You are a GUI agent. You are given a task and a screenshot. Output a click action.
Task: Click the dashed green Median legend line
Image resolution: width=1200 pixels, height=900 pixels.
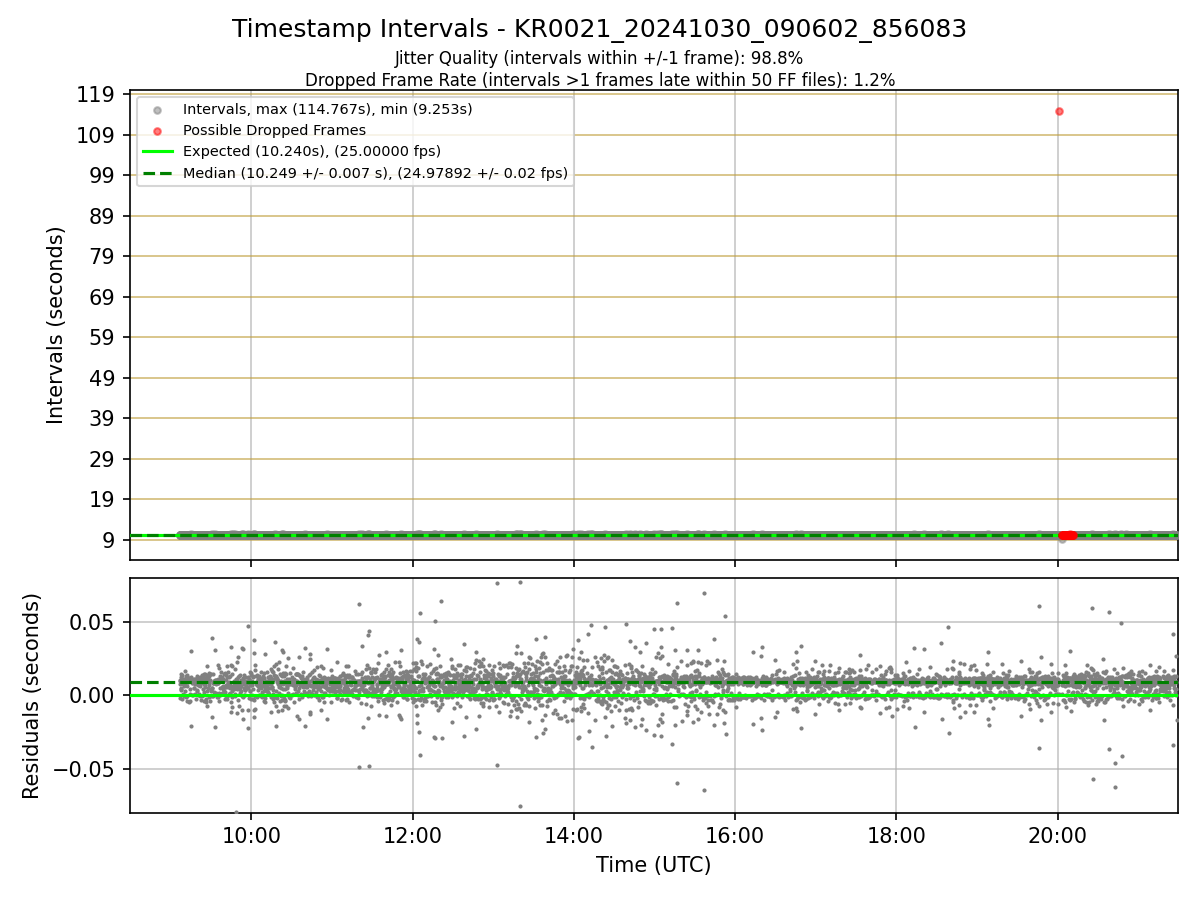[157, 174]
